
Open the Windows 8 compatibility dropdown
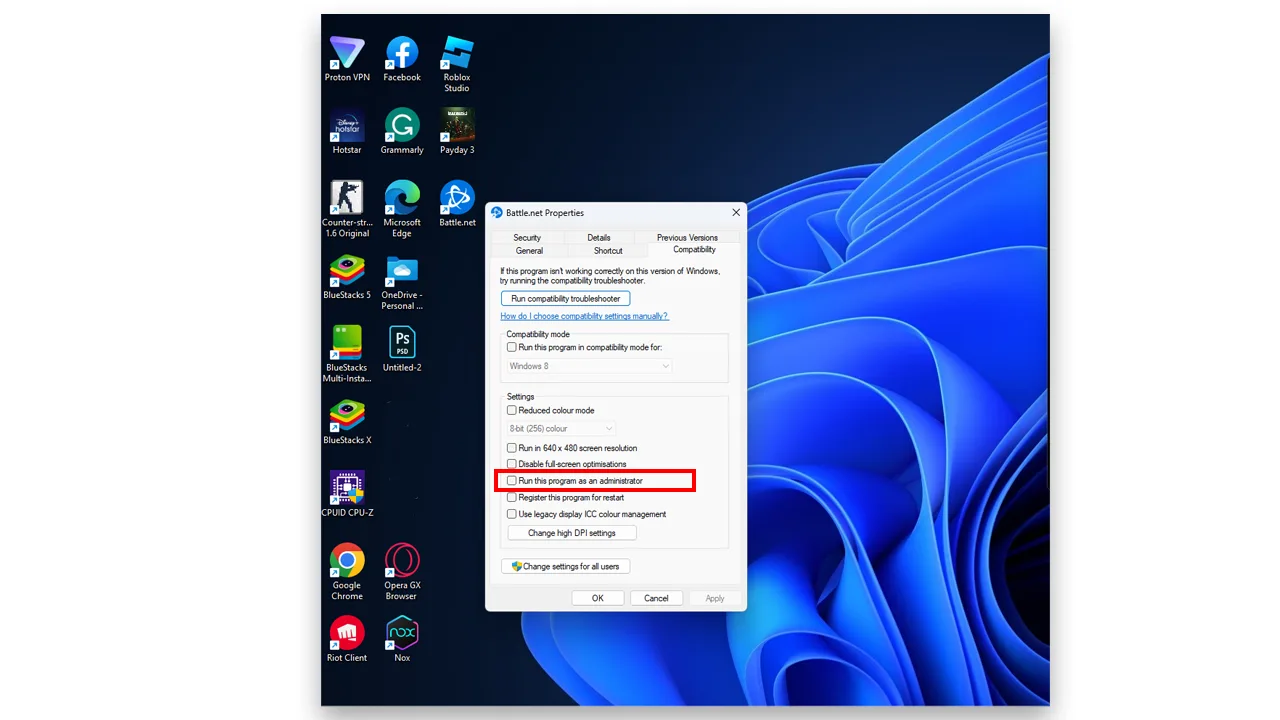tap(588, 366)
